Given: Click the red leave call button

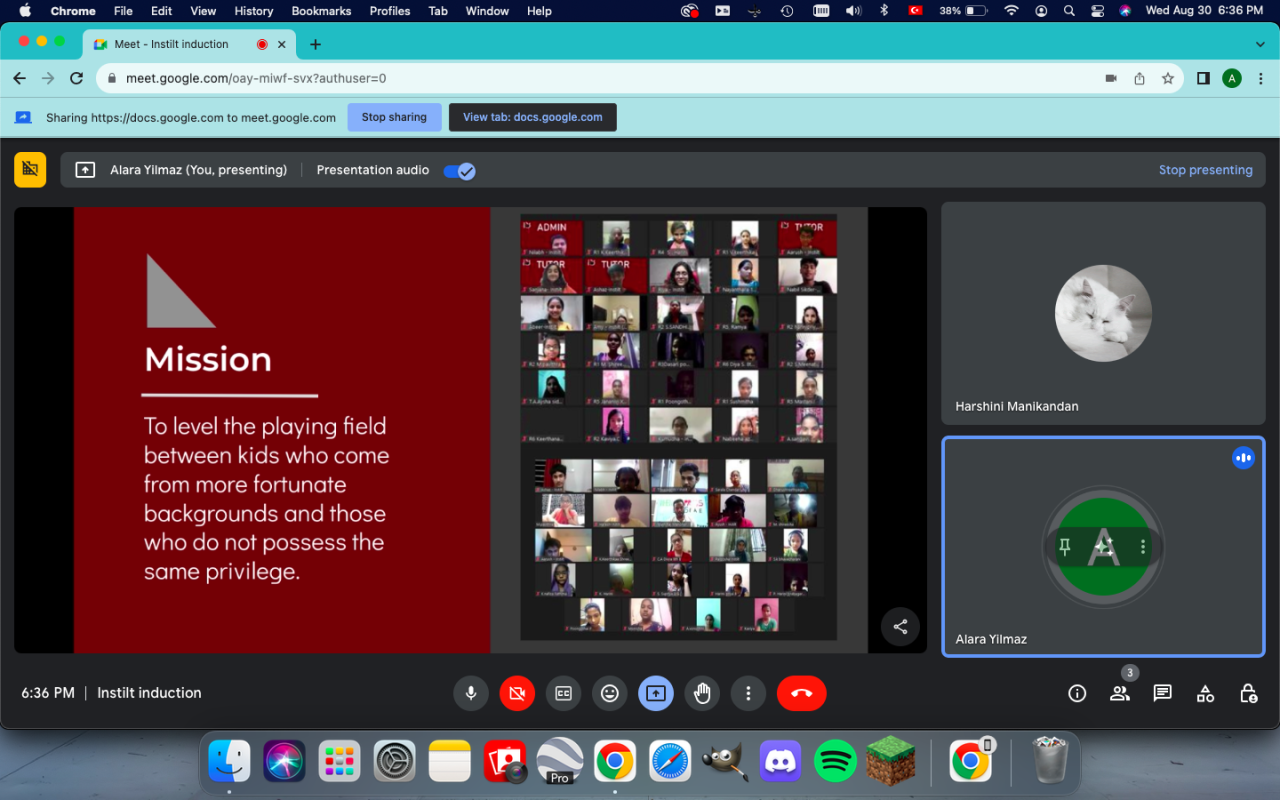Looking at the screenshot, I should [x=801, y=693].
